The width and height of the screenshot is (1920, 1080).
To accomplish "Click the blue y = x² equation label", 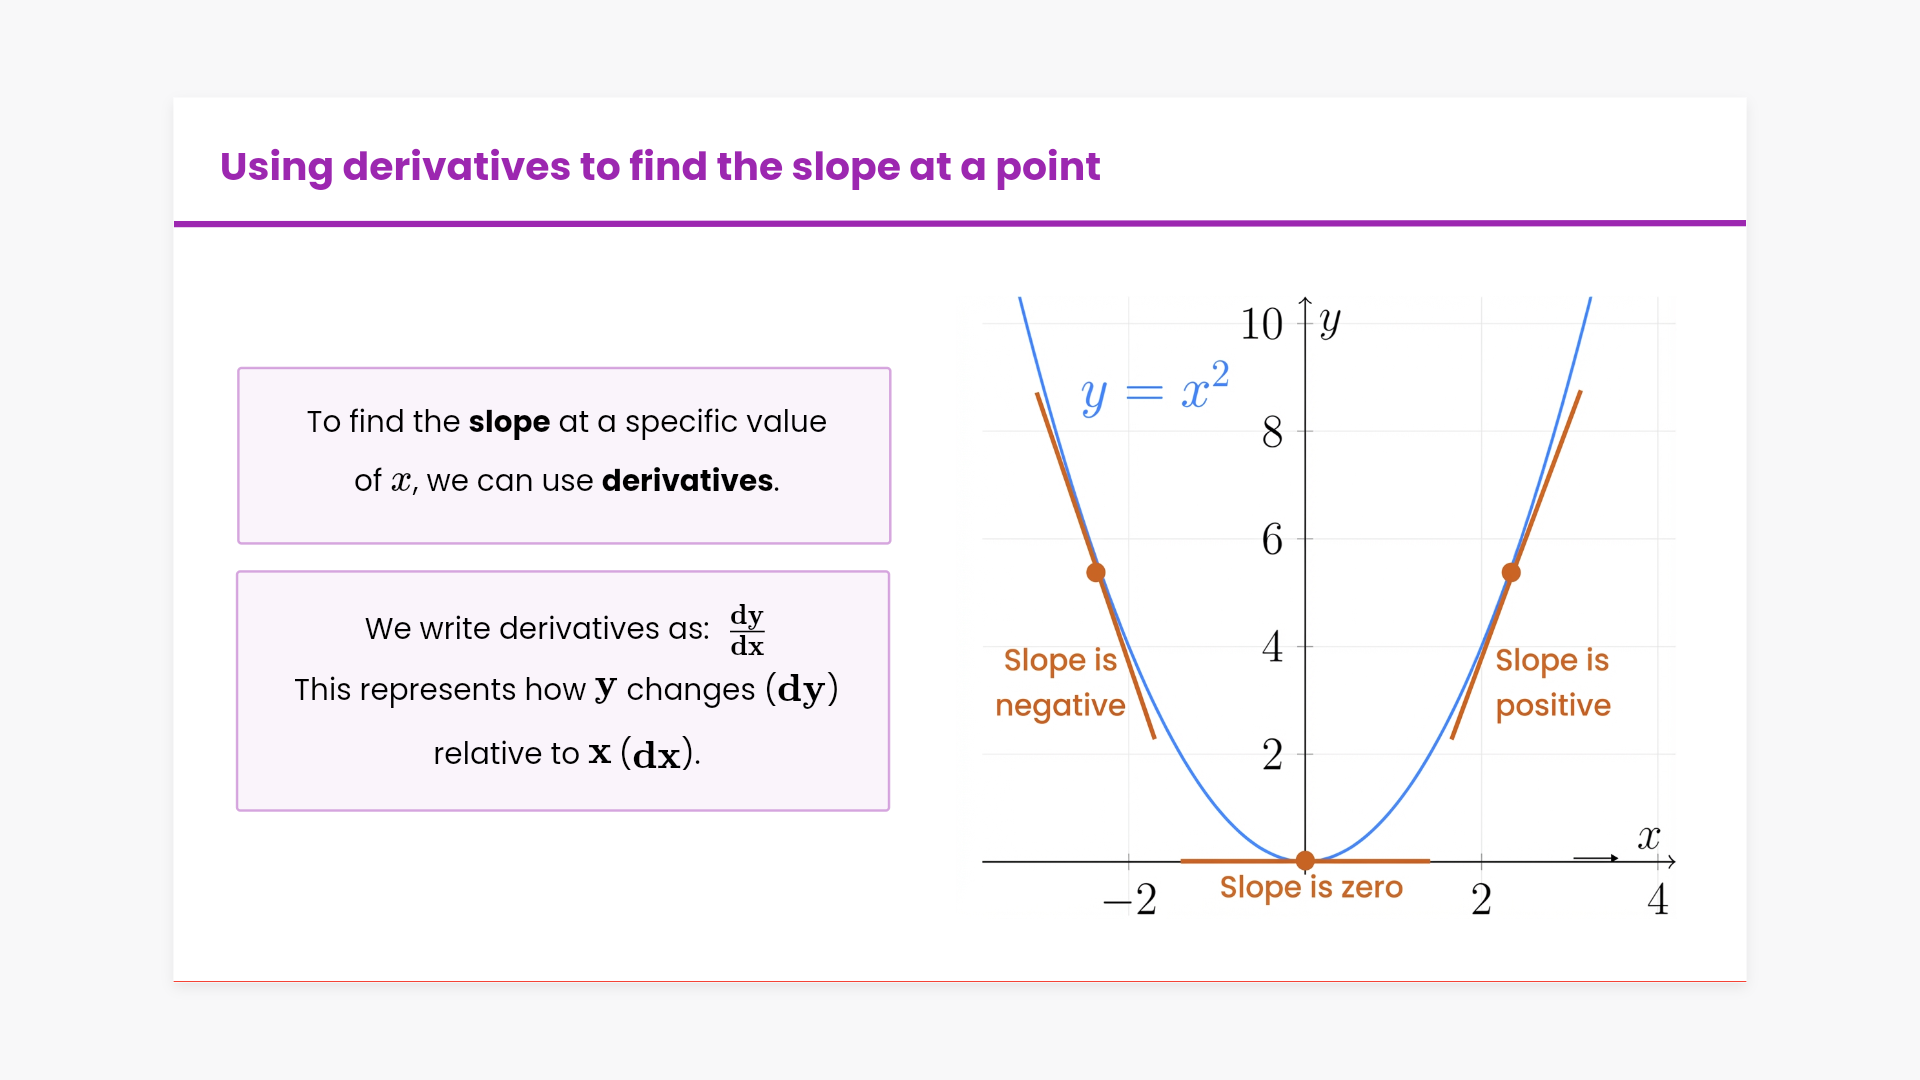I will tap(1155, 388).
